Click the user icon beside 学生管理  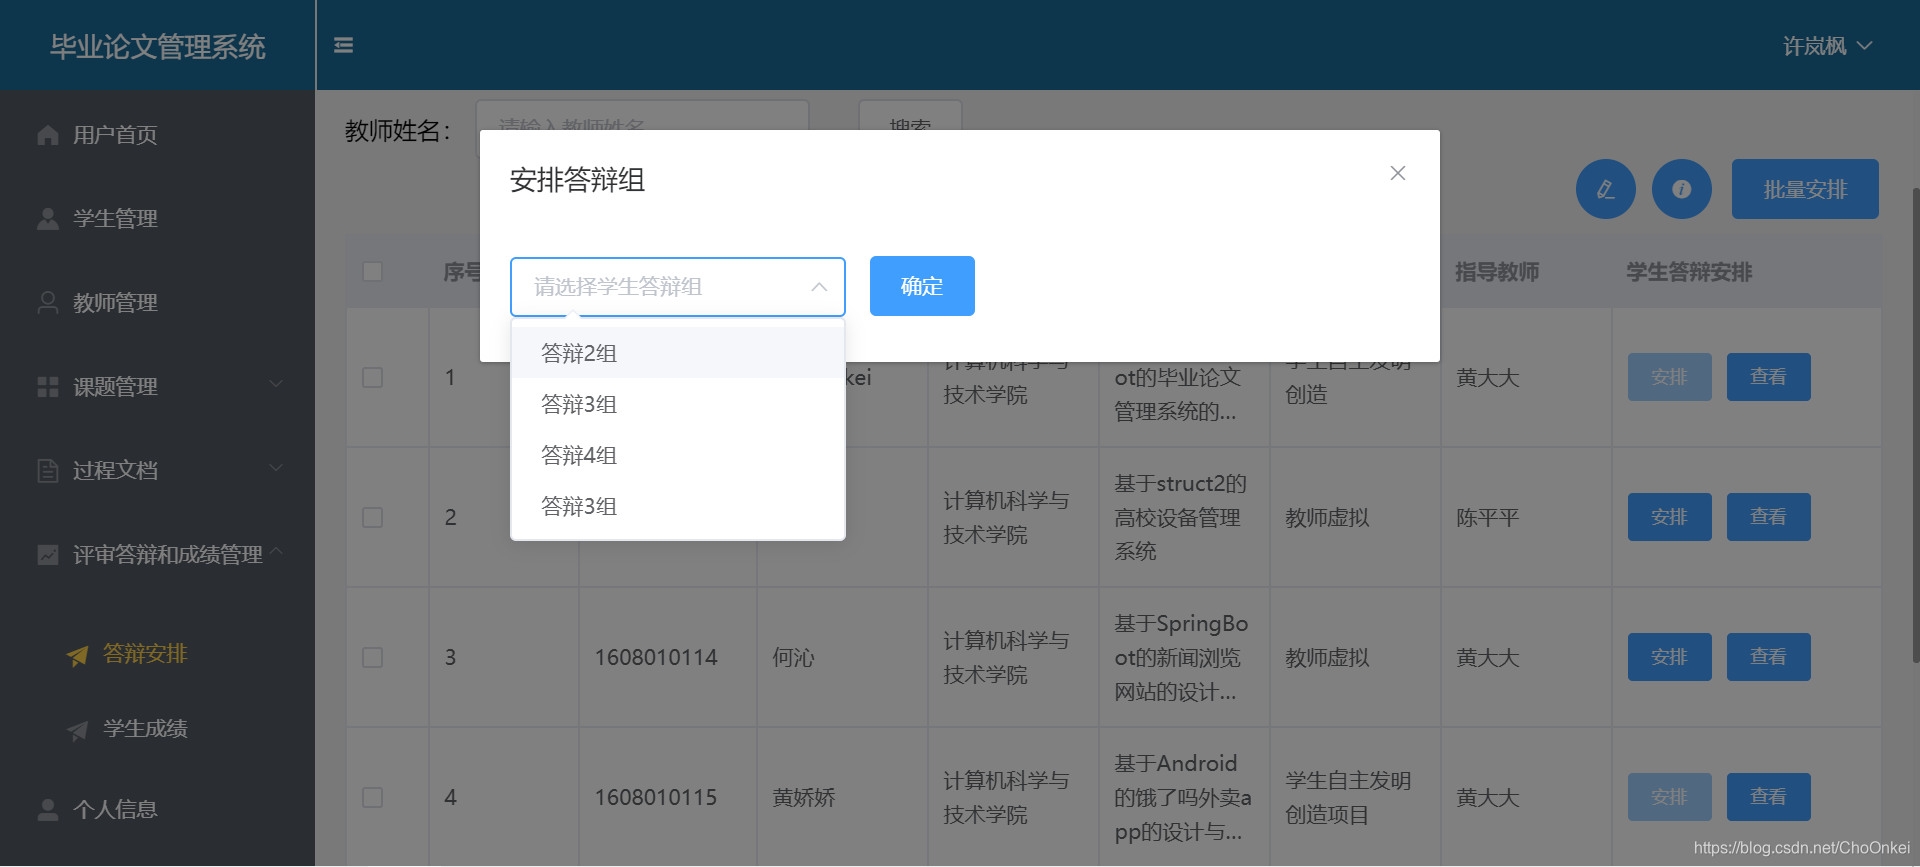48,219
